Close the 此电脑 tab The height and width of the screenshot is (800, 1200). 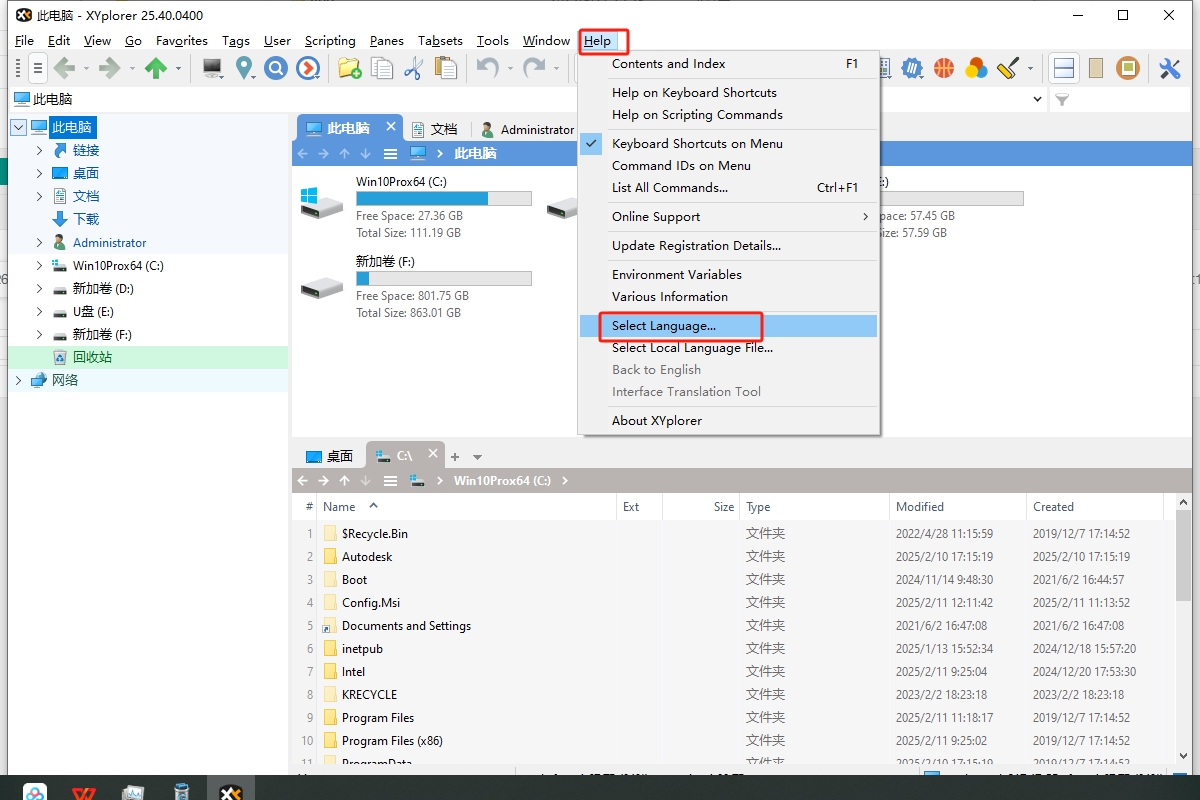coord(391,127)
